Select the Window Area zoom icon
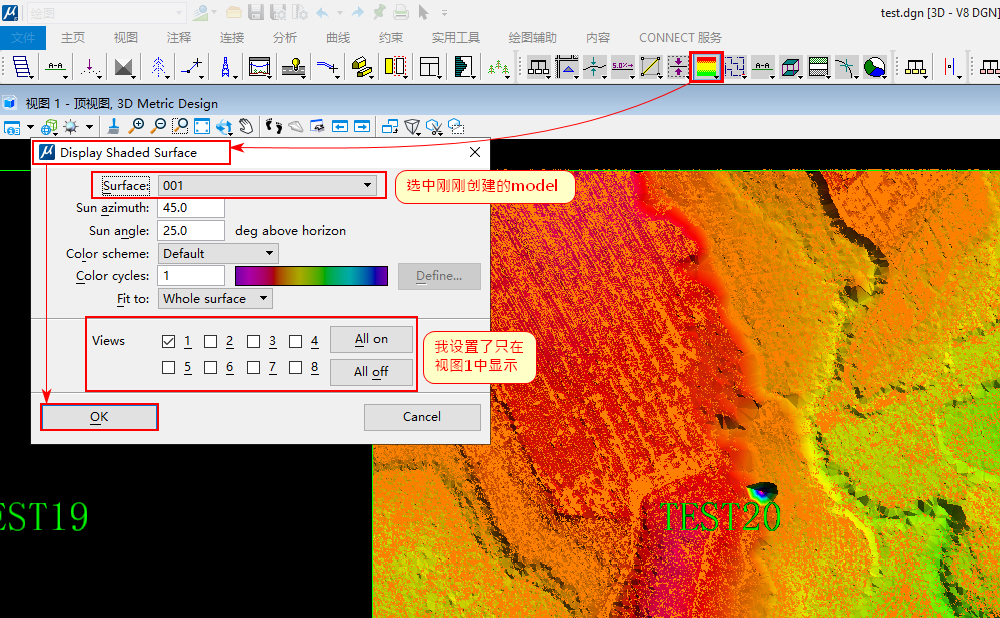 tap(180, 127)
